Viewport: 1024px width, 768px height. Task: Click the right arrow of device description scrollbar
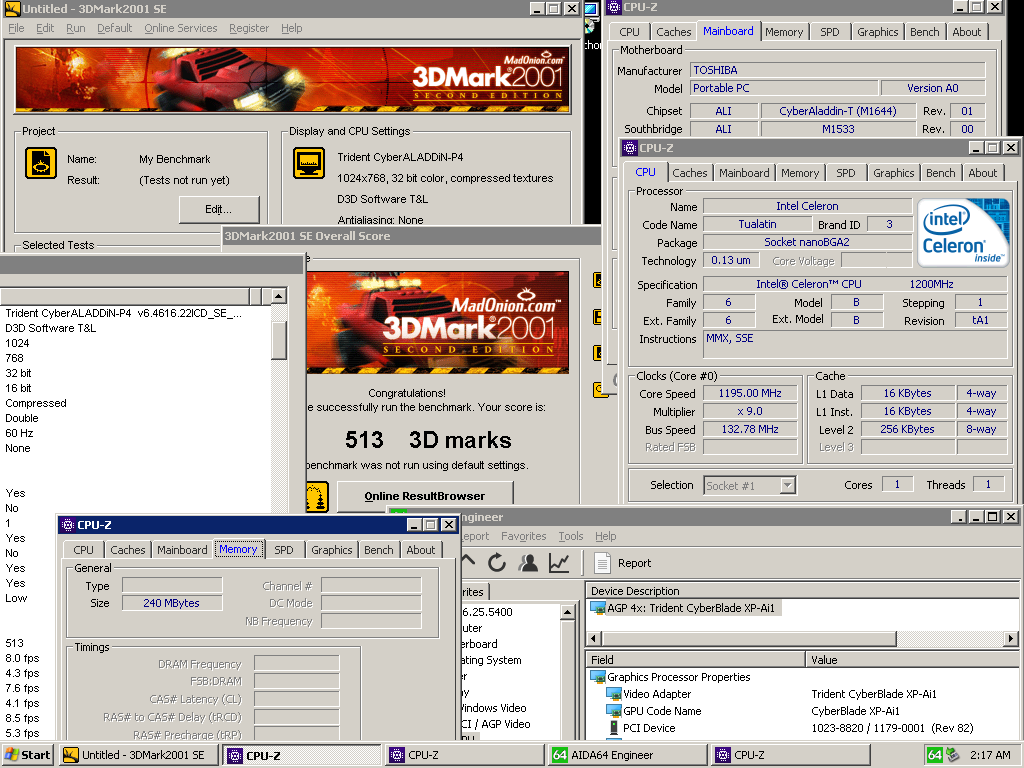(x=1011, y=638)
